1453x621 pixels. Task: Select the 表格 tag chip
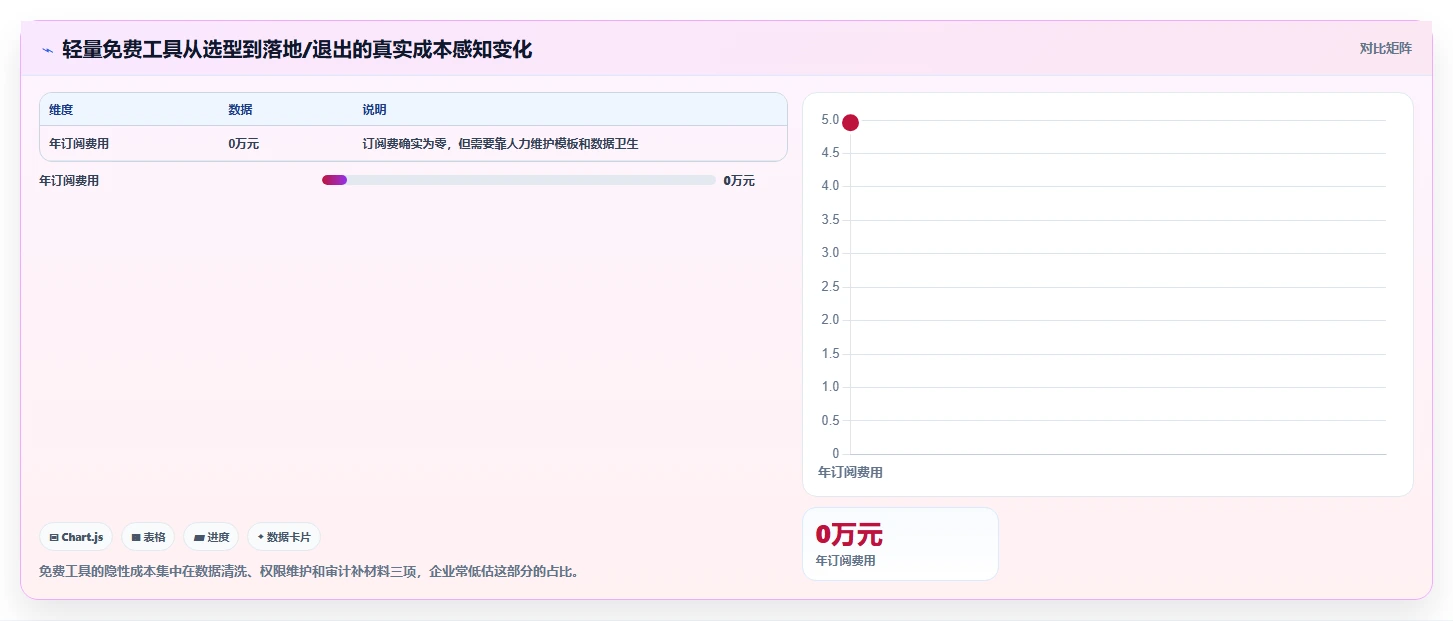[148, 537]
